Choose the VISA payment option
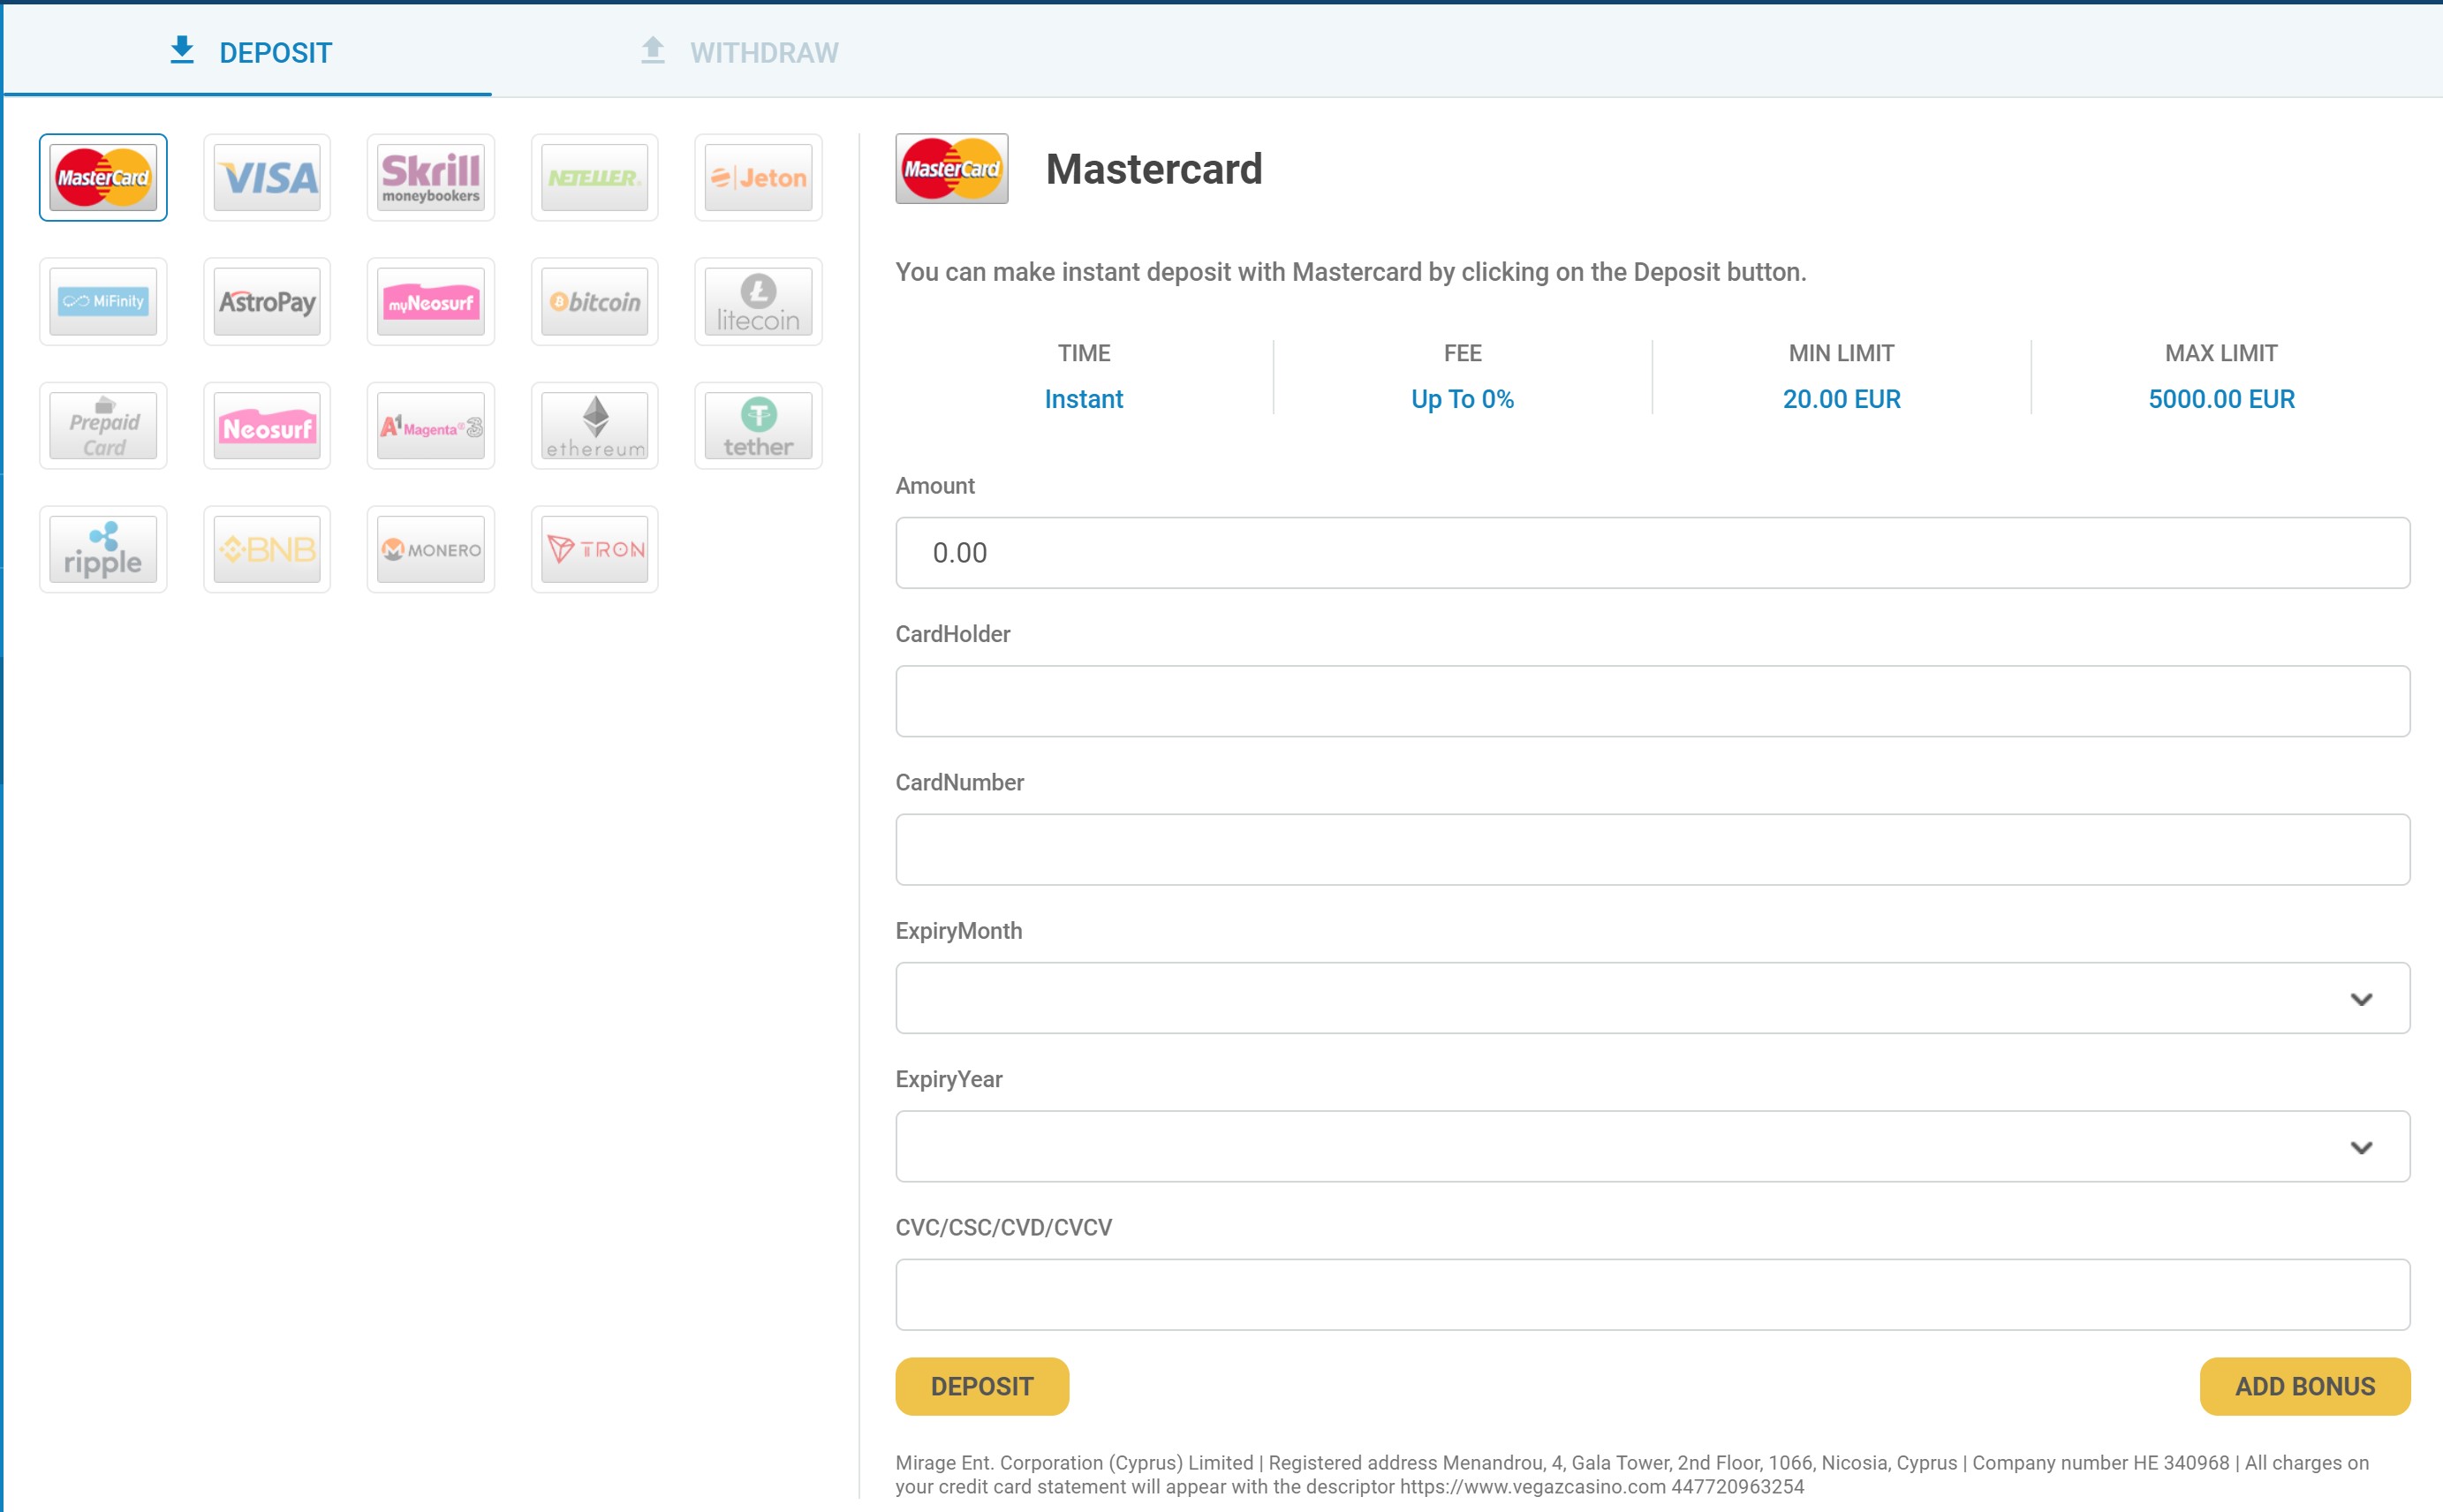The image size is (2443, 1512). 267,177
